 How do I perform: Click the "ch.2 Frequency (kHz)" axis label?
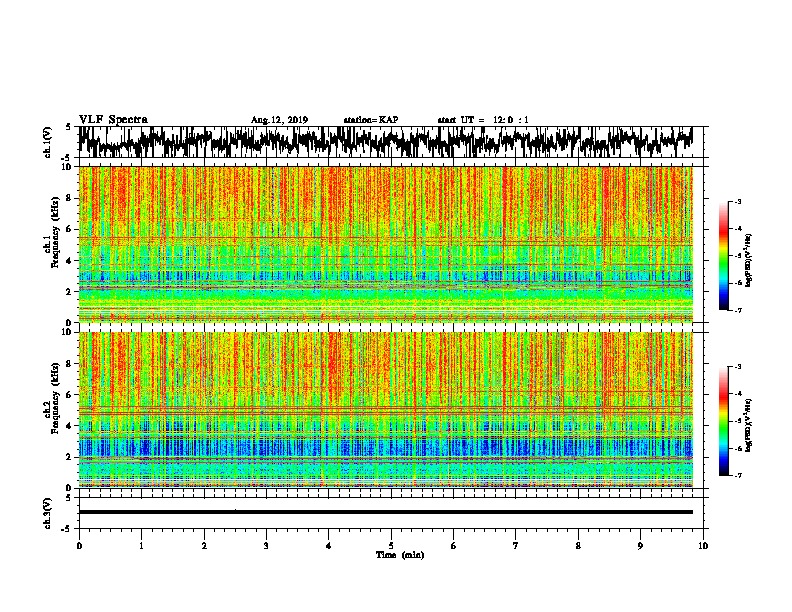51,398
